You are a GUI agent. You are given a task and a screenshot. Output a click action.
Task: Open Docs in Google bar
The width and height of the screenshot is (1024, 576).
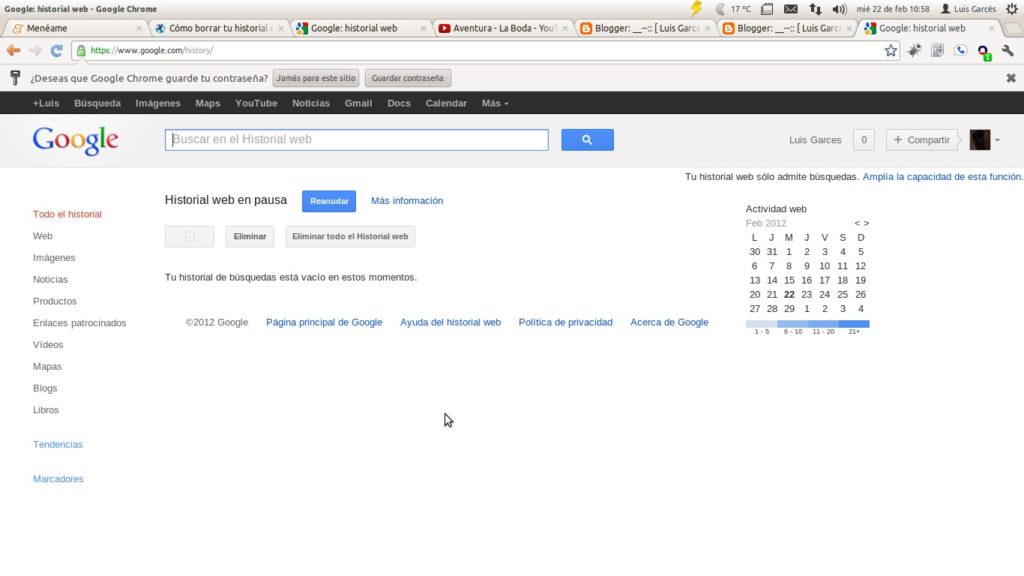(x=398, y=103)
